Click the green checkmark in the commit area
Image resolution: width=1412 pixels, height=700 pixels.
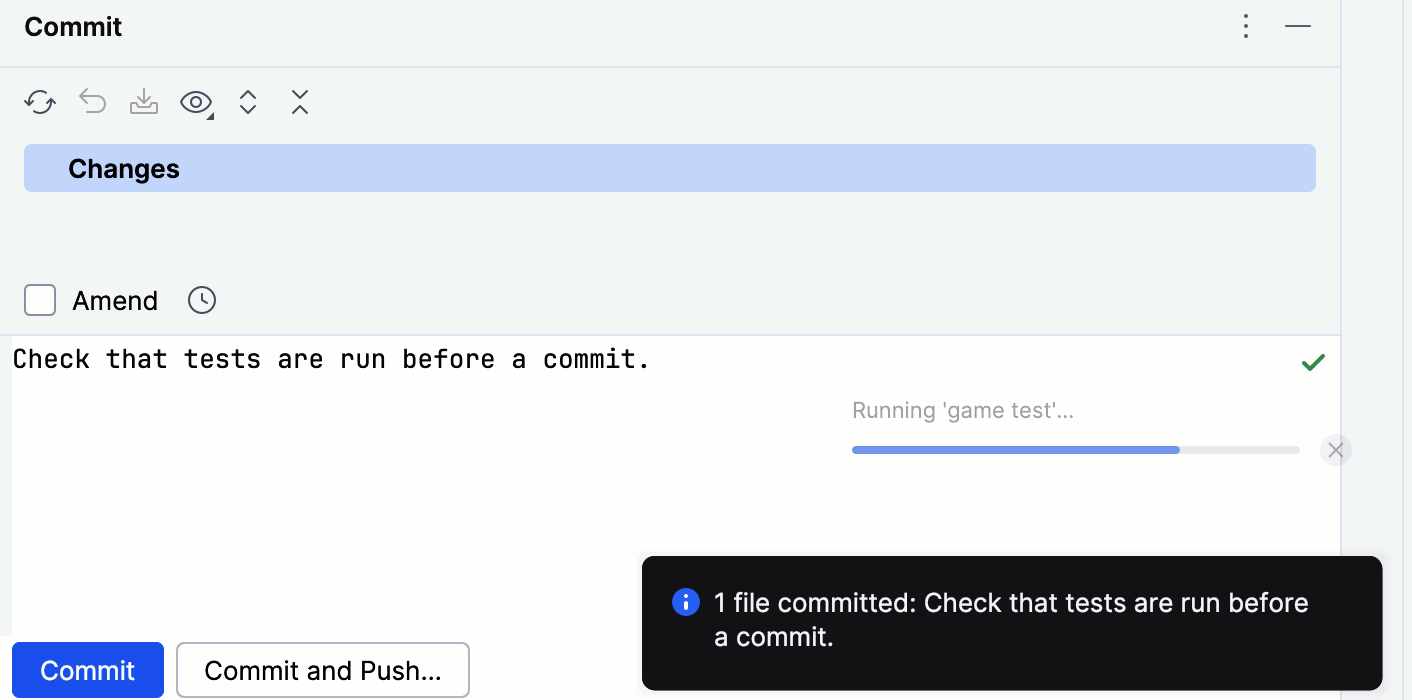[x=1314, y=362]
